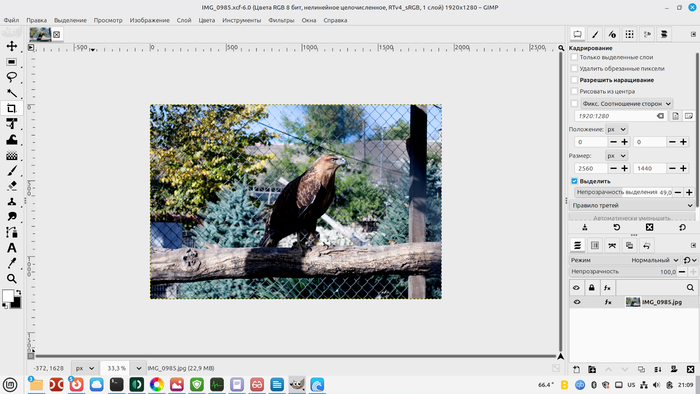
Task: Set portrait orientation for aspect ratio
Action: pyautogui.click(x=675, y=116)
